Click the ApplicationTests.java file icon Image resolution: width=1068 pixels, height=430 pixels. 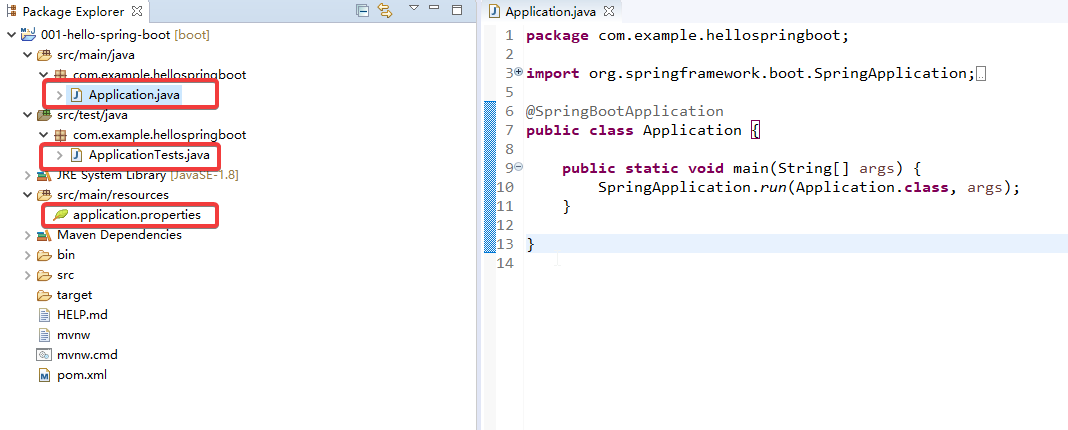[76, 155]
